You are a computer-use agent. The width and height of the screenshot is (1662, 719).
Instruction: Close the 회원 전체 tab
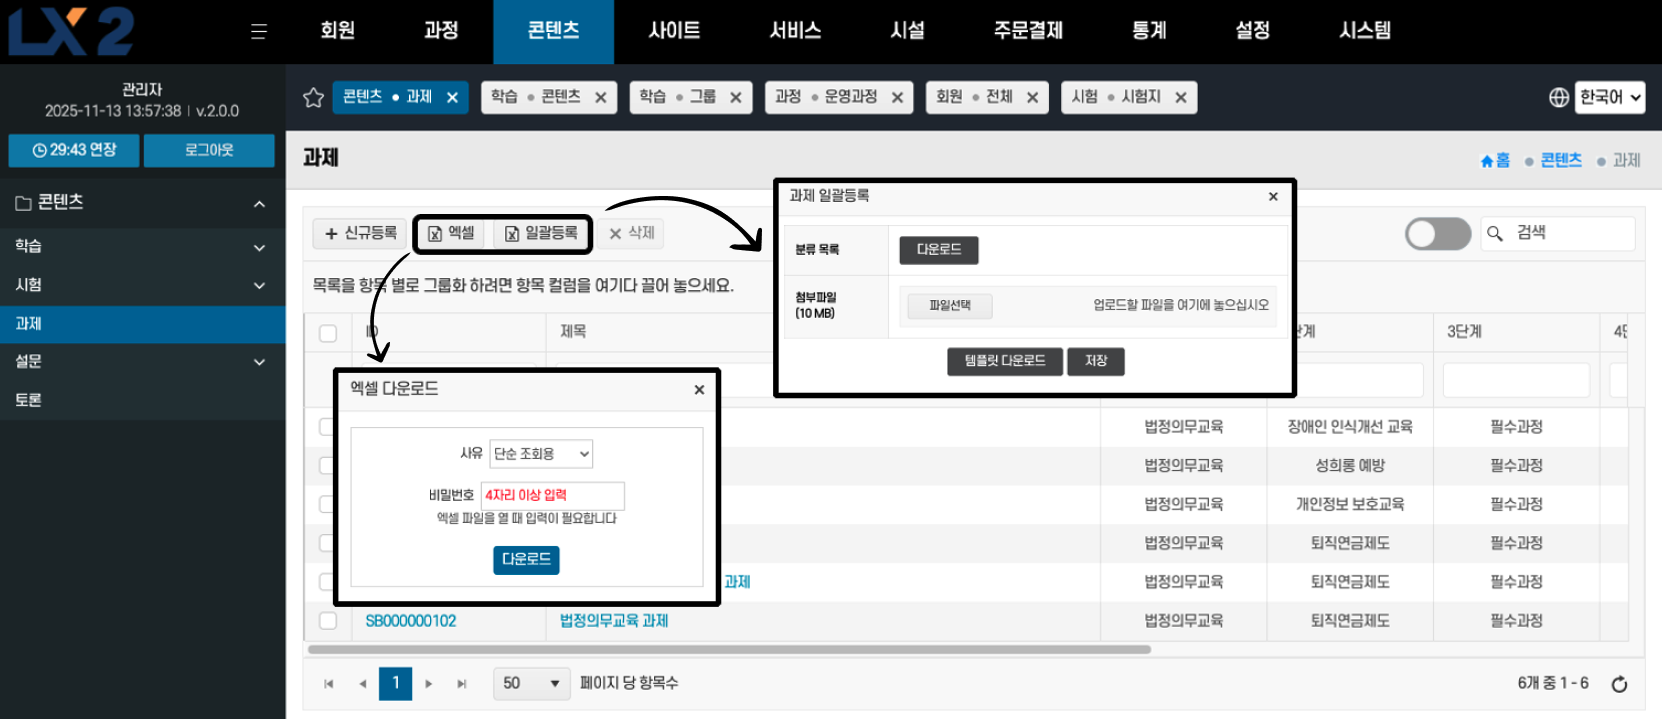[x=1032, y=97]
